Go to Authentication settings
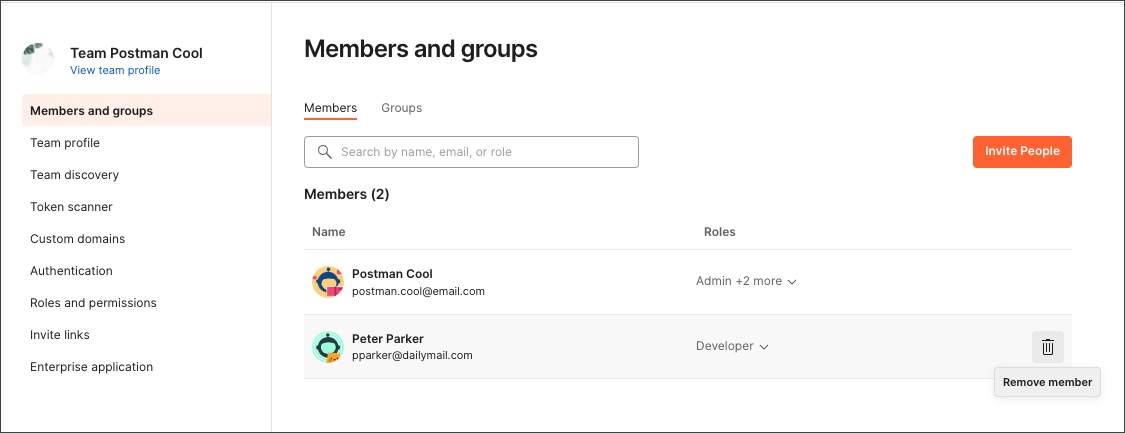Screen dimensions: 1125x433 (71, 271)
